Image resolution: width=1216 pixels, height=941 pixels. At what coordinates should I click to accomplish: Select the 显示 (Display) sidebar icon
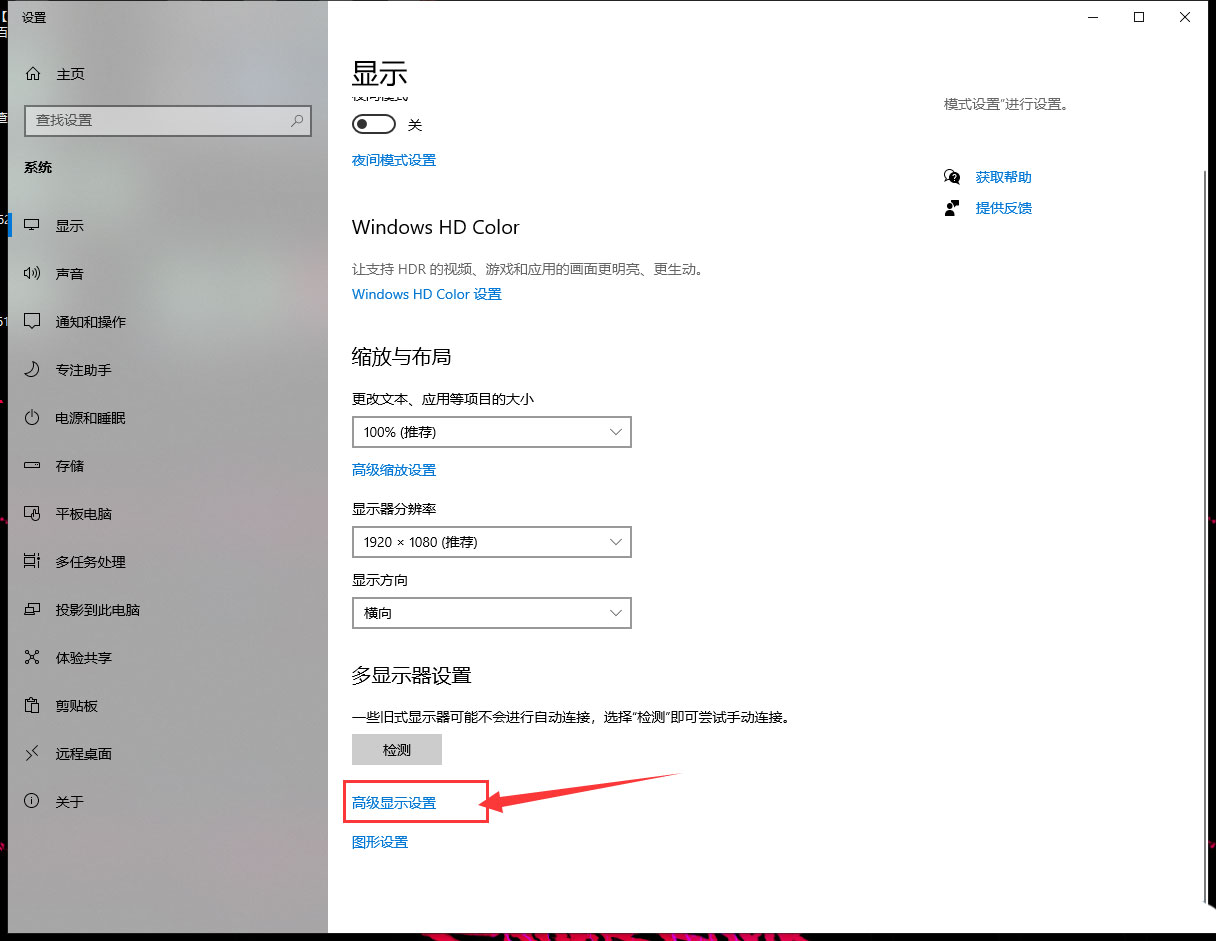click(x=72, y=225)
